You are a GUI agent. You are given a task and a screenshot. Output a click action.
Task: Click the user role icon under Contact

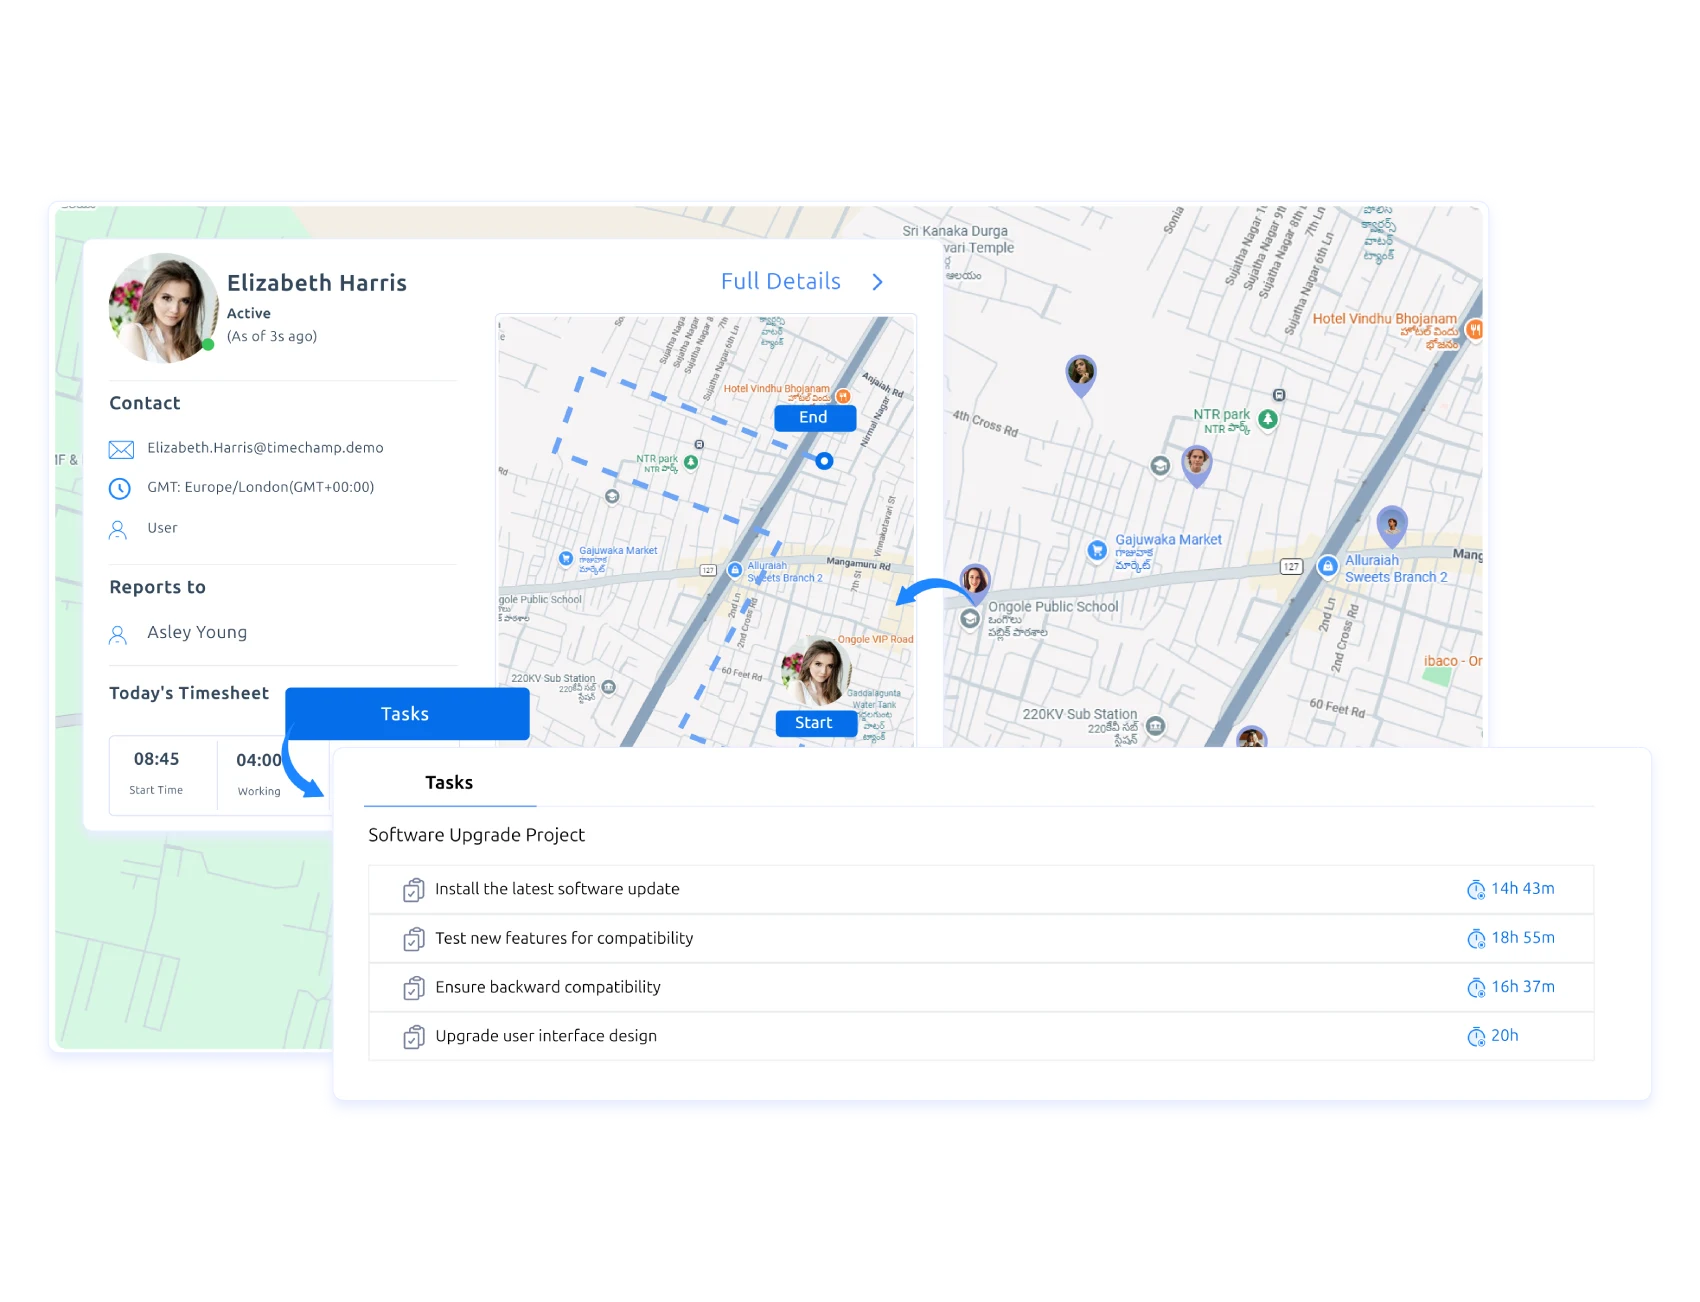point(118,529)
